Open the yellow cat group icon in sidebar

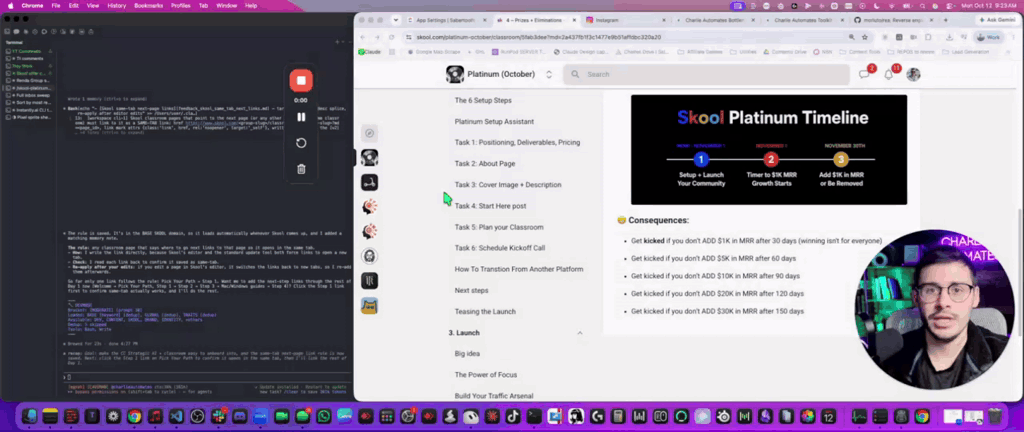(370, 305)
